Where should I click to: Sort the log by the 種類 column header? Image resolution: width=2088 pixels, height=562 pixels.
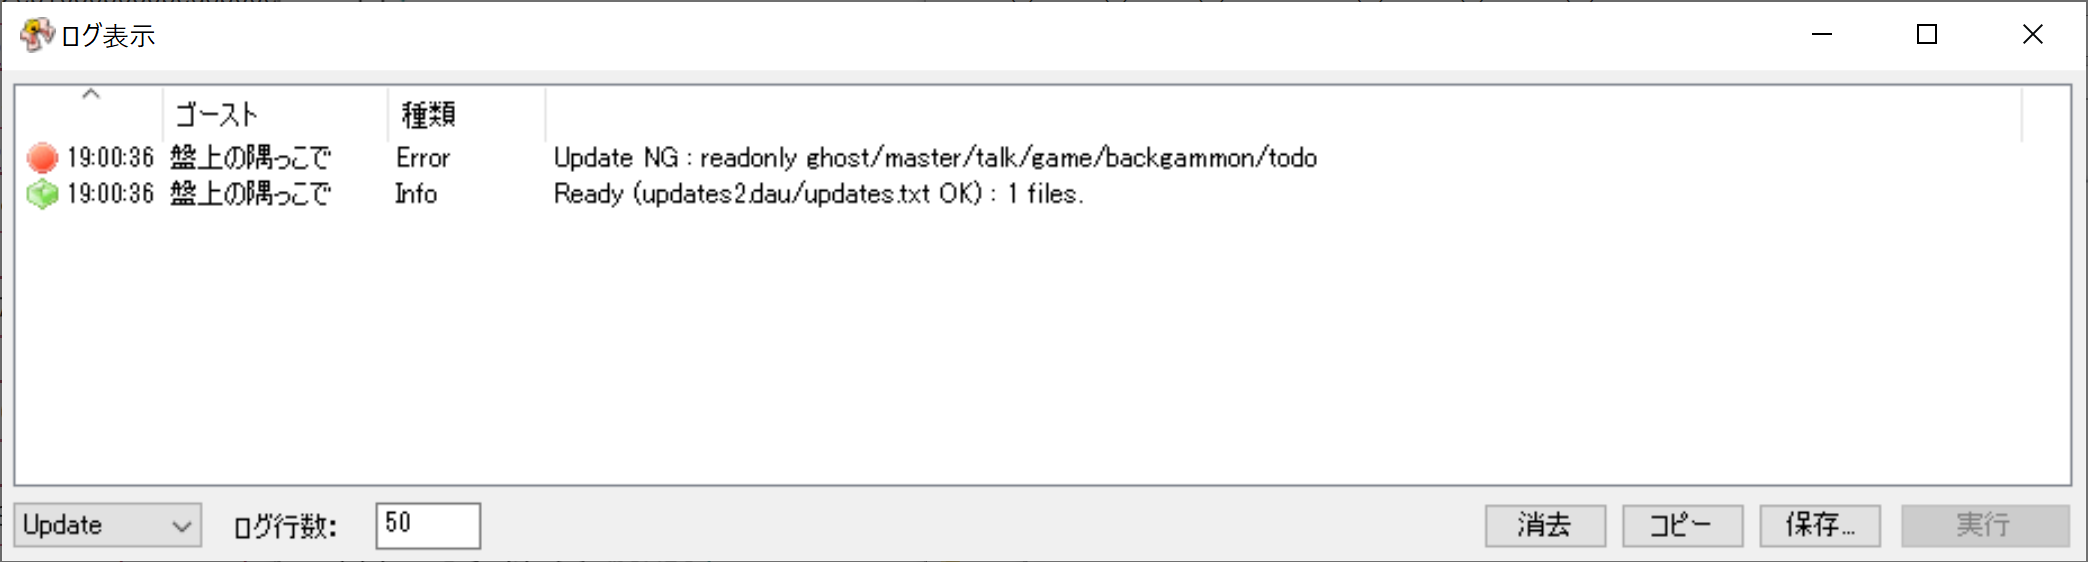tap(465, 114)
